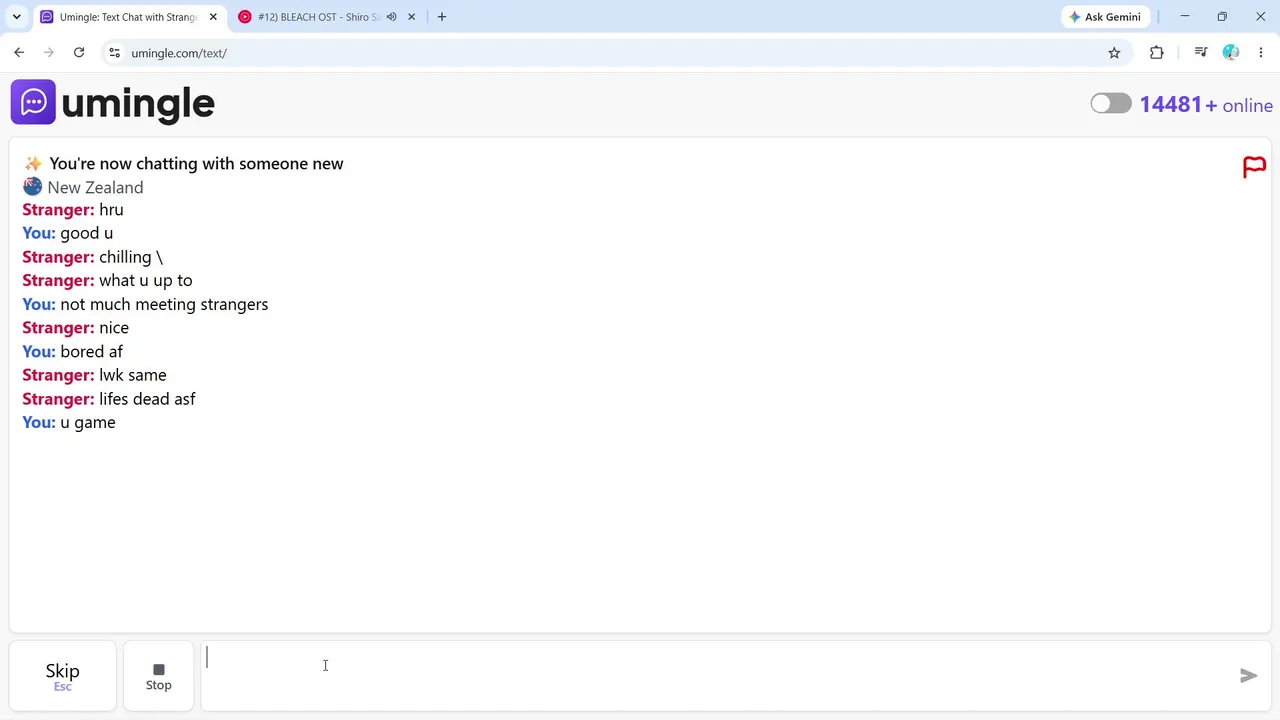1280x720 pixels.
Task: Click the sparkles emoji icon
Action: (x=33, y=164)
